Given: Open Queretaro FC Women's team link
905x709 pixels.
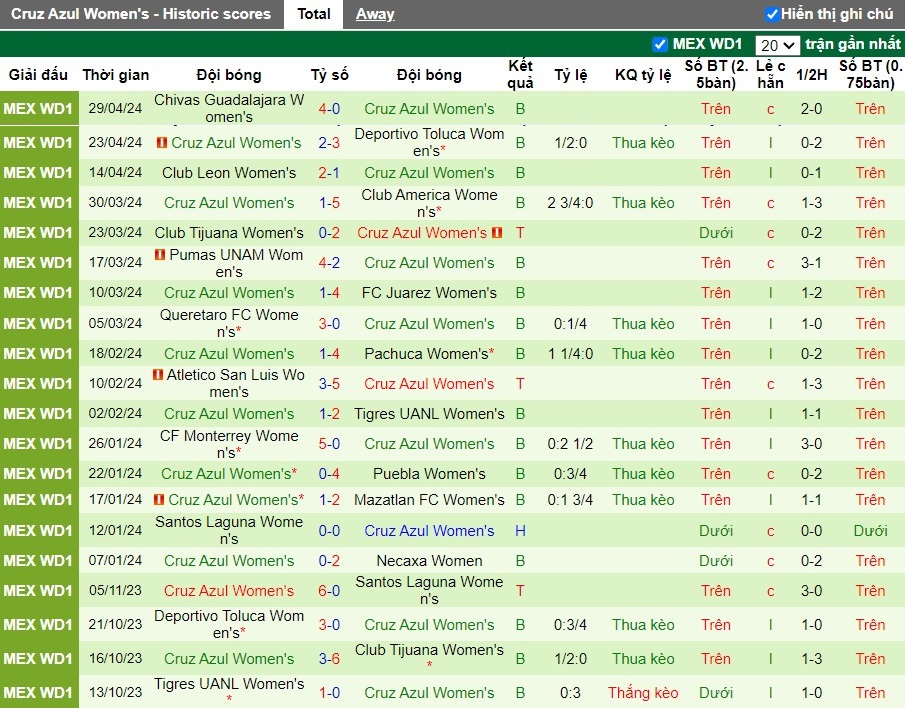Looking at the screenshot, I should pyautogui.click(x=229, y=323).
